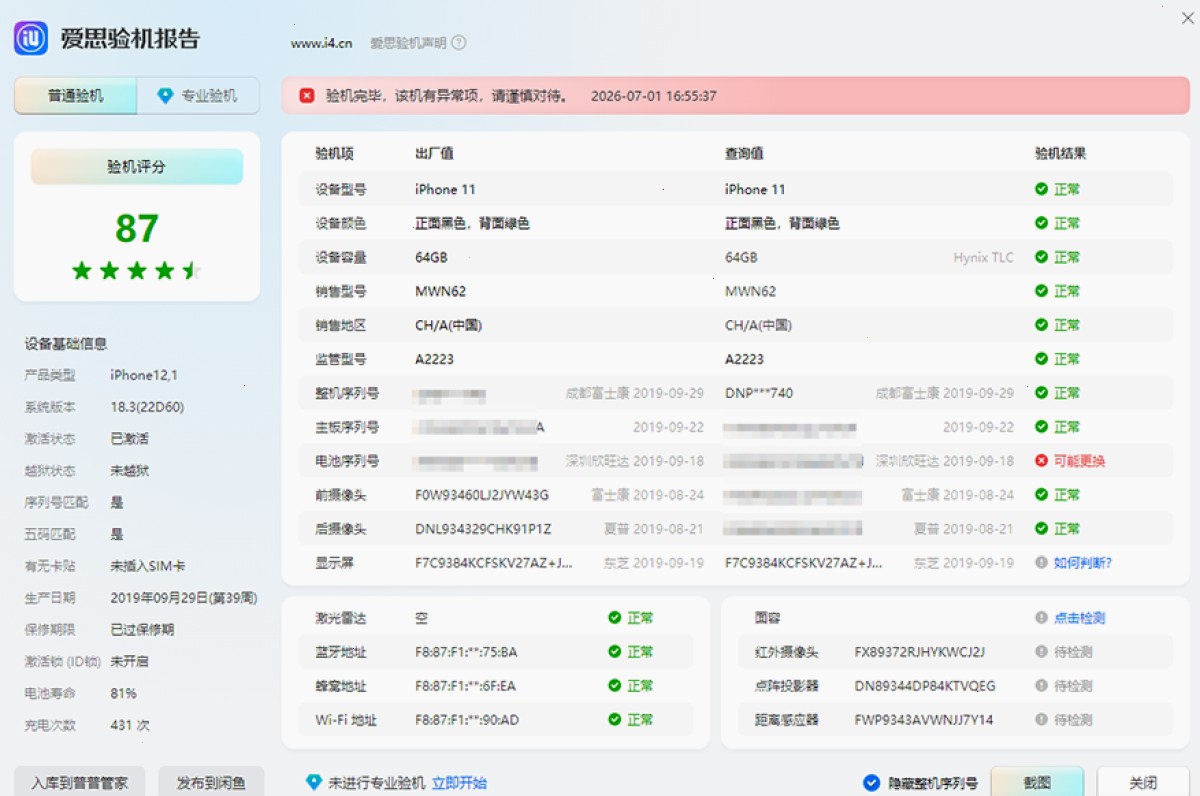Click the 截图 screenshot button
This screenshot has height=796, width=1200.
point(1037,783)
